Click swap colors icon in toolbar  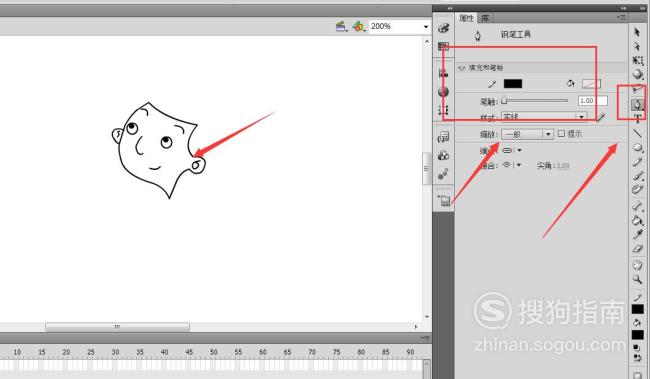637,358
